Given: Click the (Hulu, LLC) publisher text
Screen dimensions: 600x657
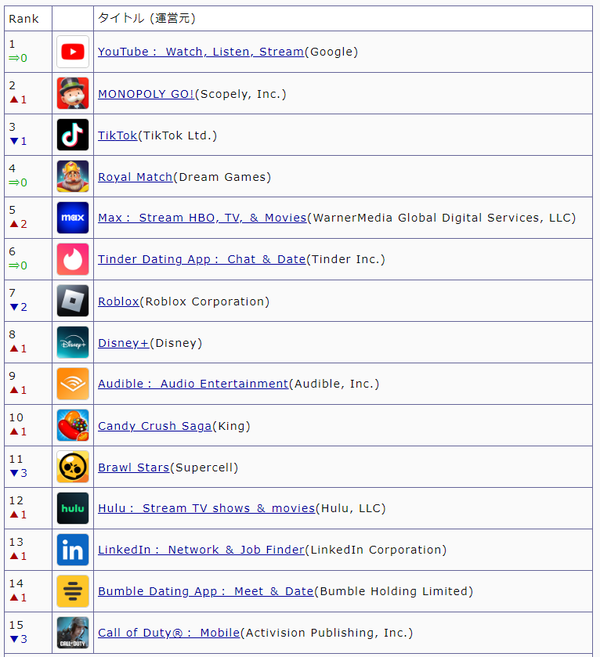Looking at the screenshot, I should point(351,508).
